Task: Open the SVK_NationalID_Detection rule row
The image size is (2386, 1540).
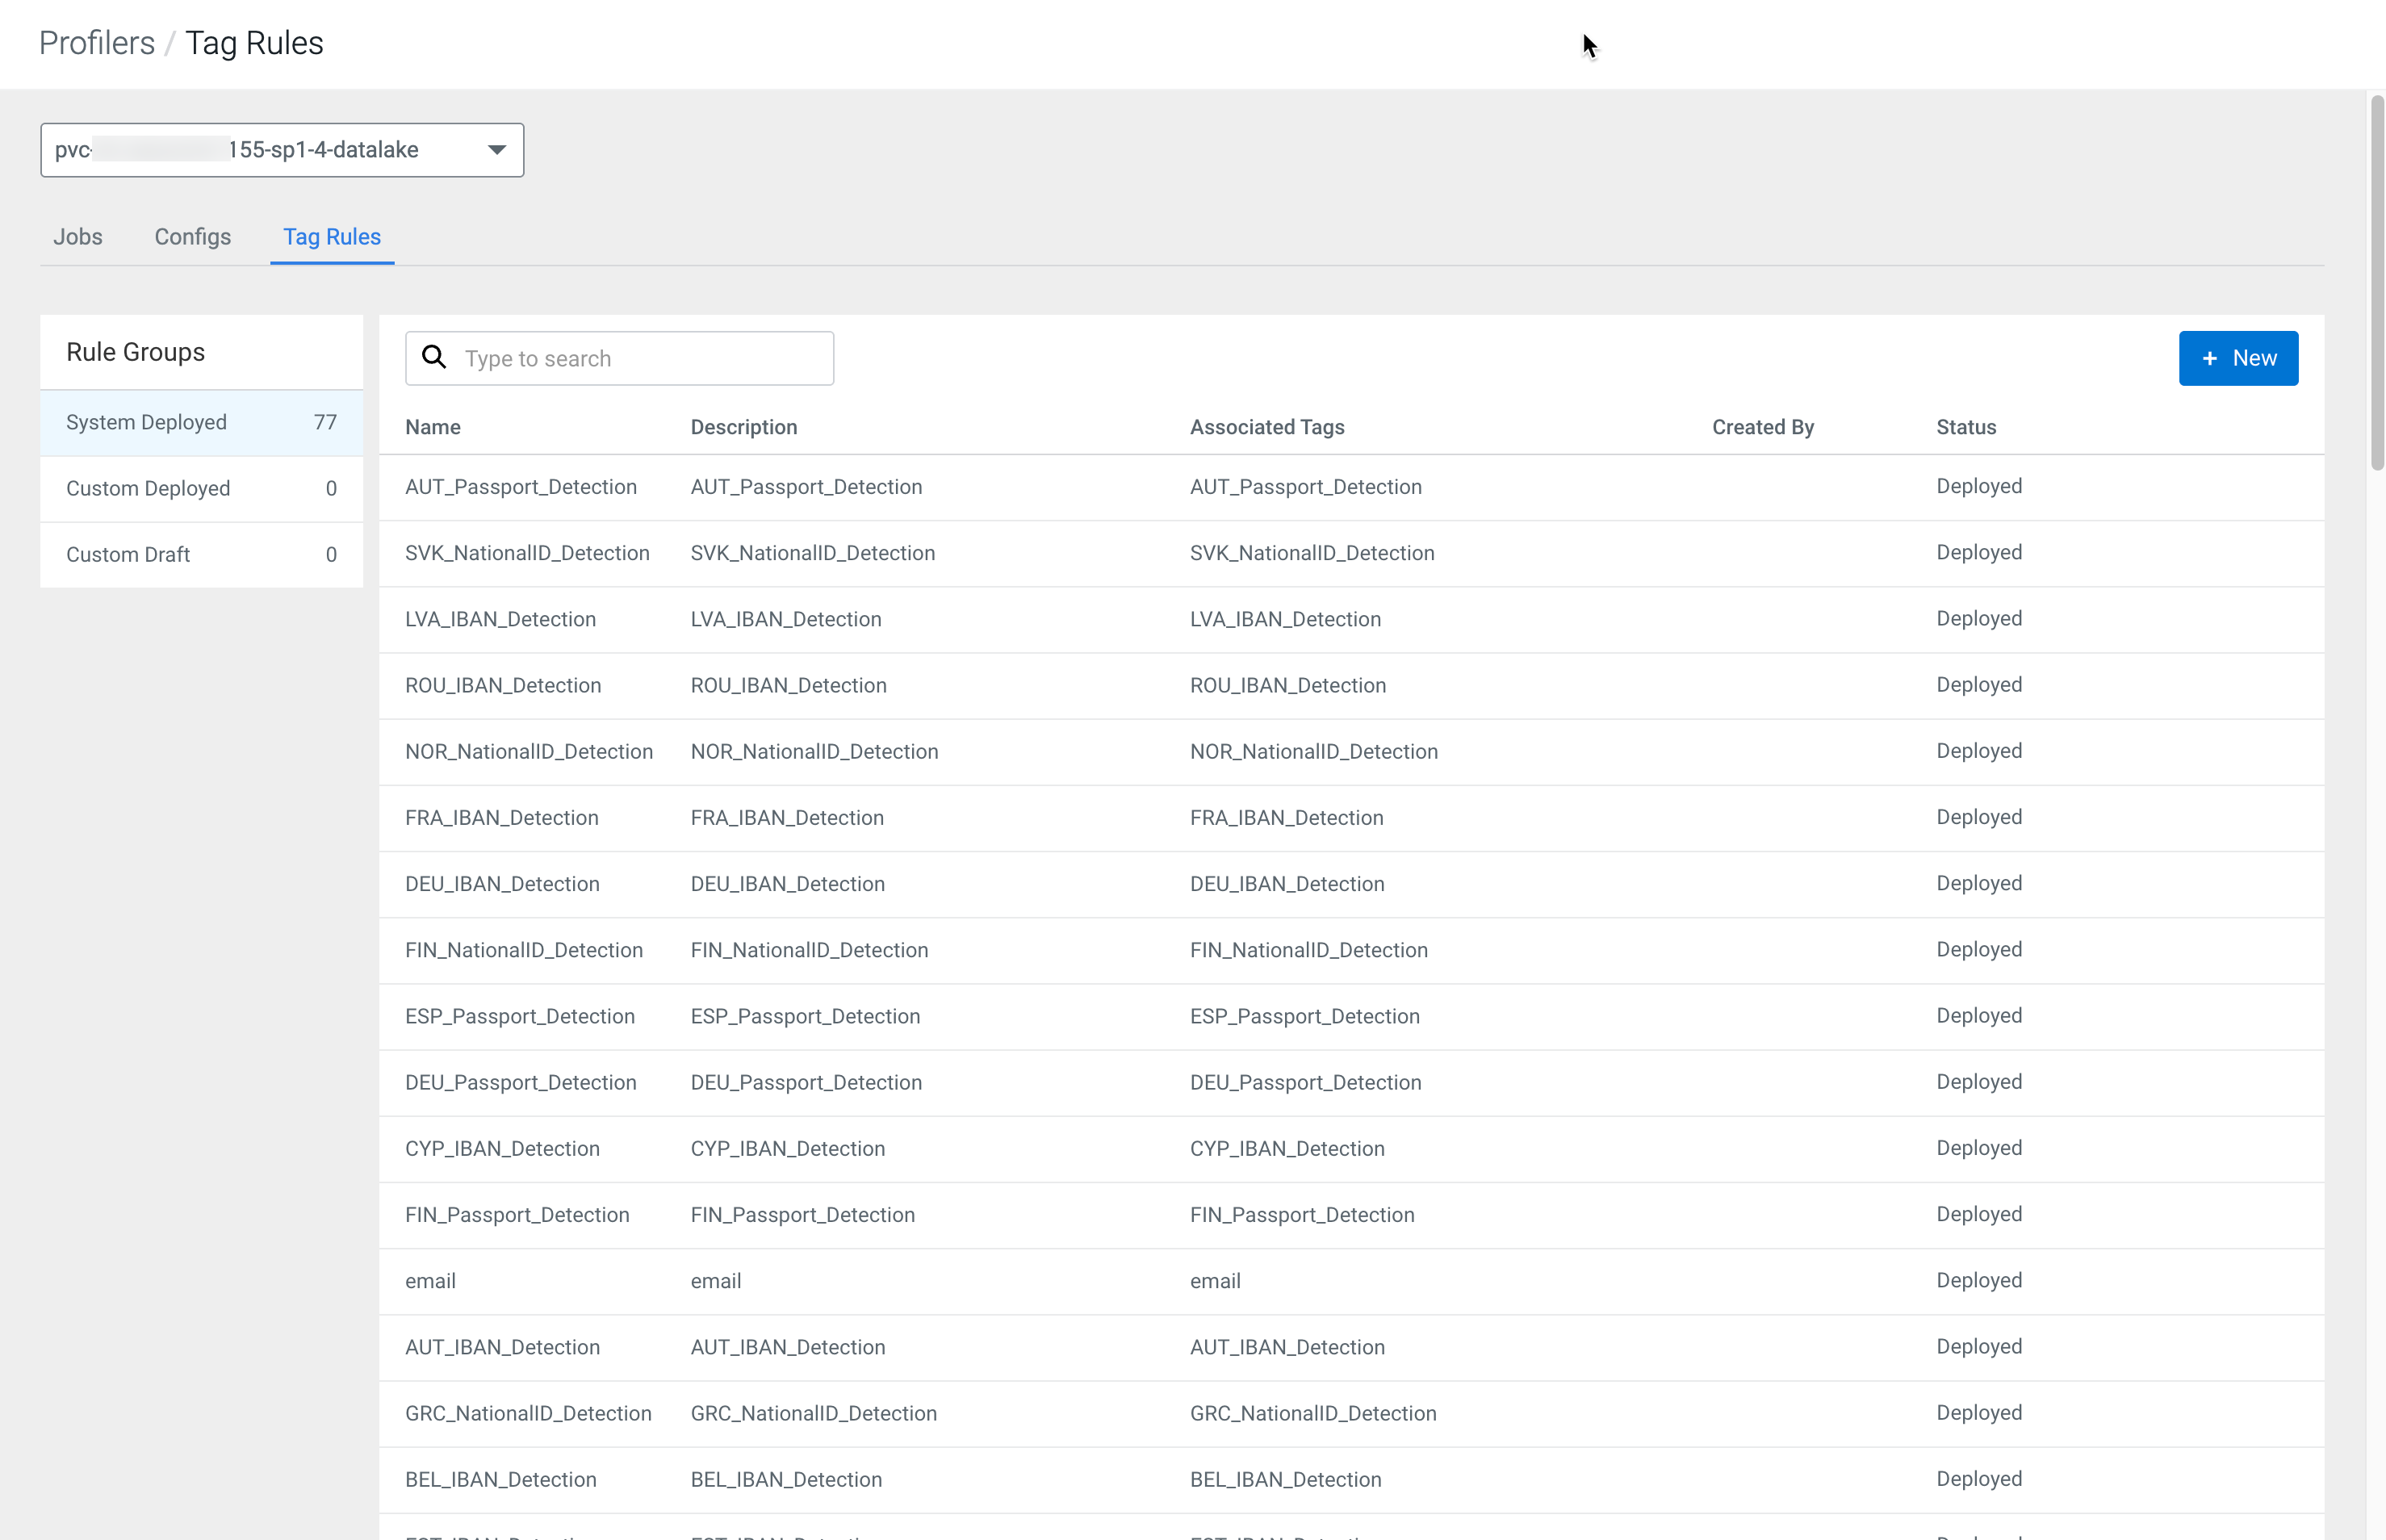Action: click(527, 553)
